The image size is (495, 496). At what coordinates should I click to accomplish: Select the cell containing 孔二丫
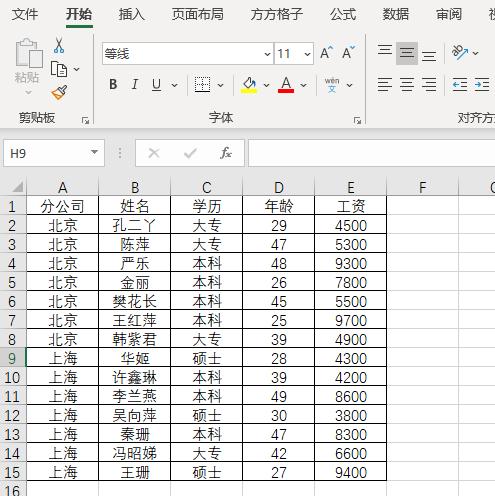coord(134,225)
